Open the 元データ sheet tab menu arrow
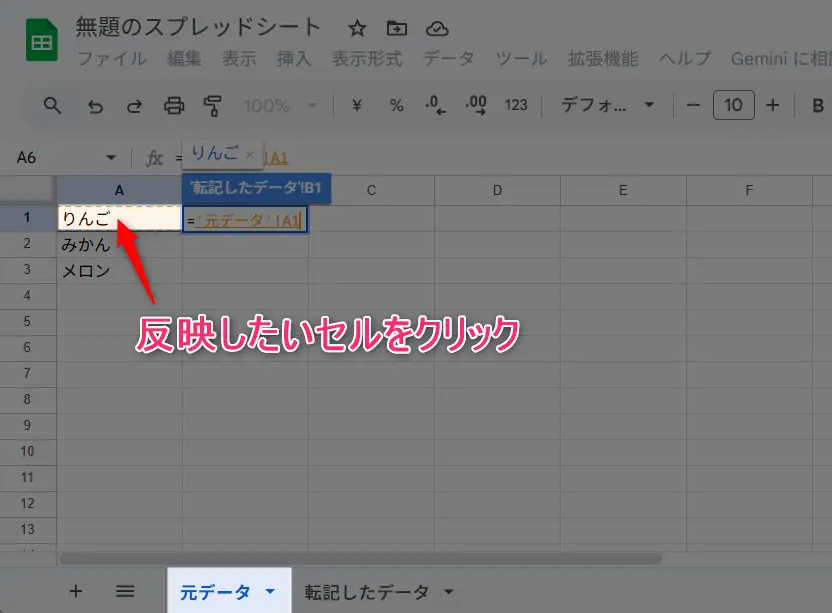 tap(270, 592)
